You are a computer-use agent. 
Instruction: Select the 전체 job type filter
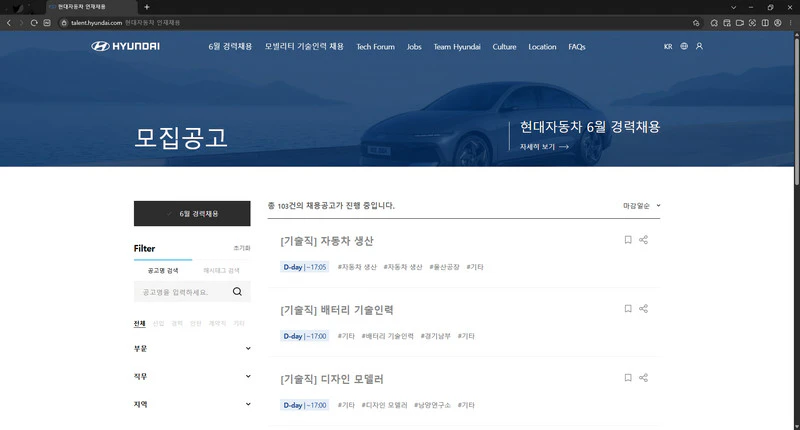139,323
